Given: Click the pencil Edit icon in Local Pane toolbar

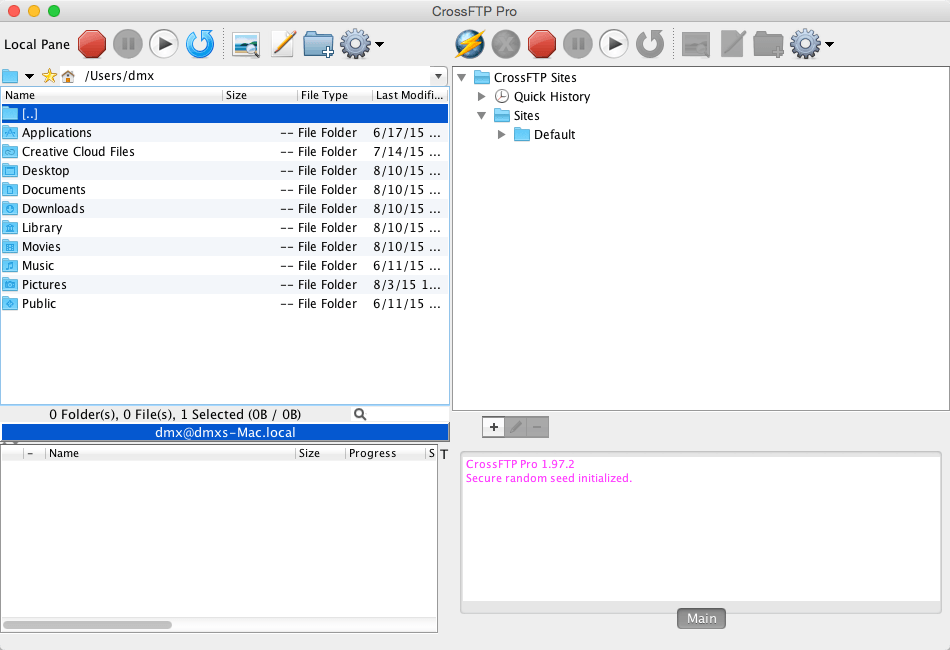Looking at the screenshot, I should click(x=283, y=44).
